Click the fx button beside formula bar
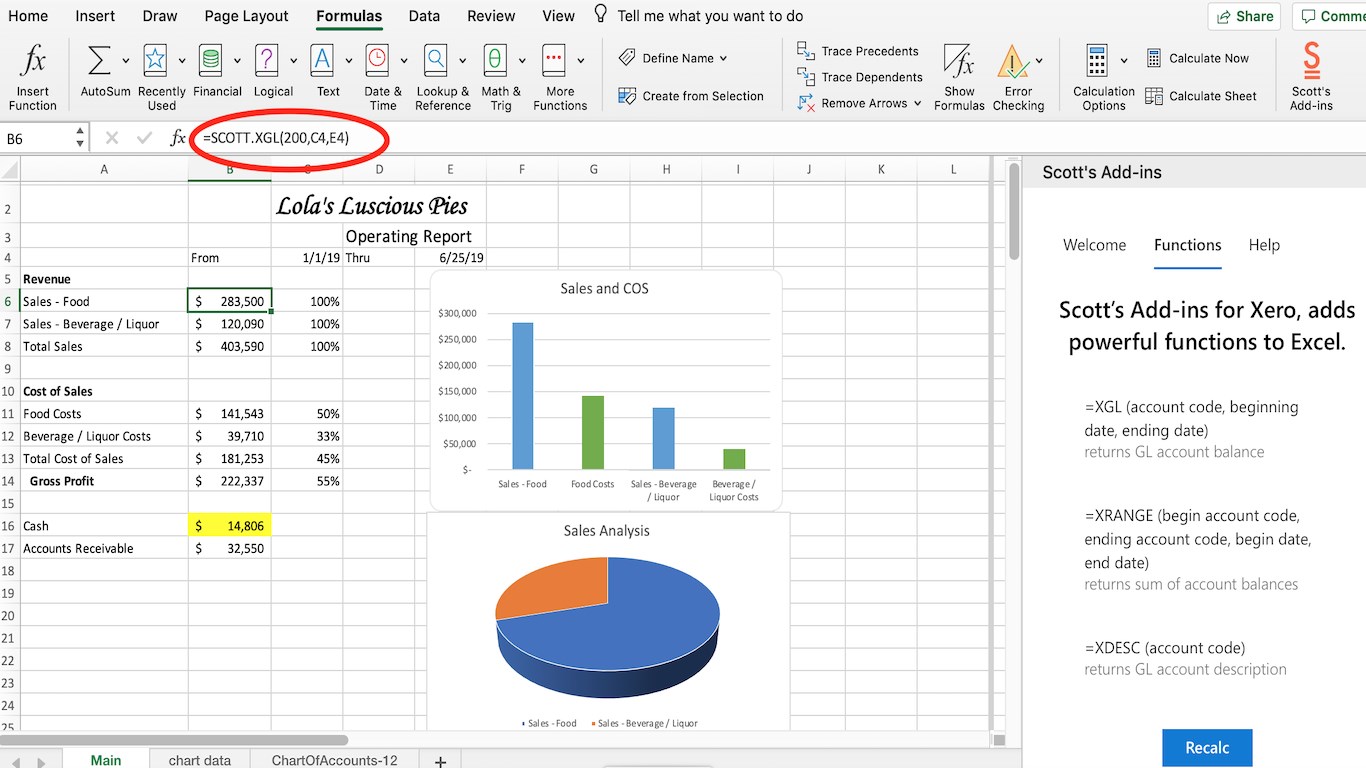This screenshot has height=768, width=1366. tap(178, 138)
